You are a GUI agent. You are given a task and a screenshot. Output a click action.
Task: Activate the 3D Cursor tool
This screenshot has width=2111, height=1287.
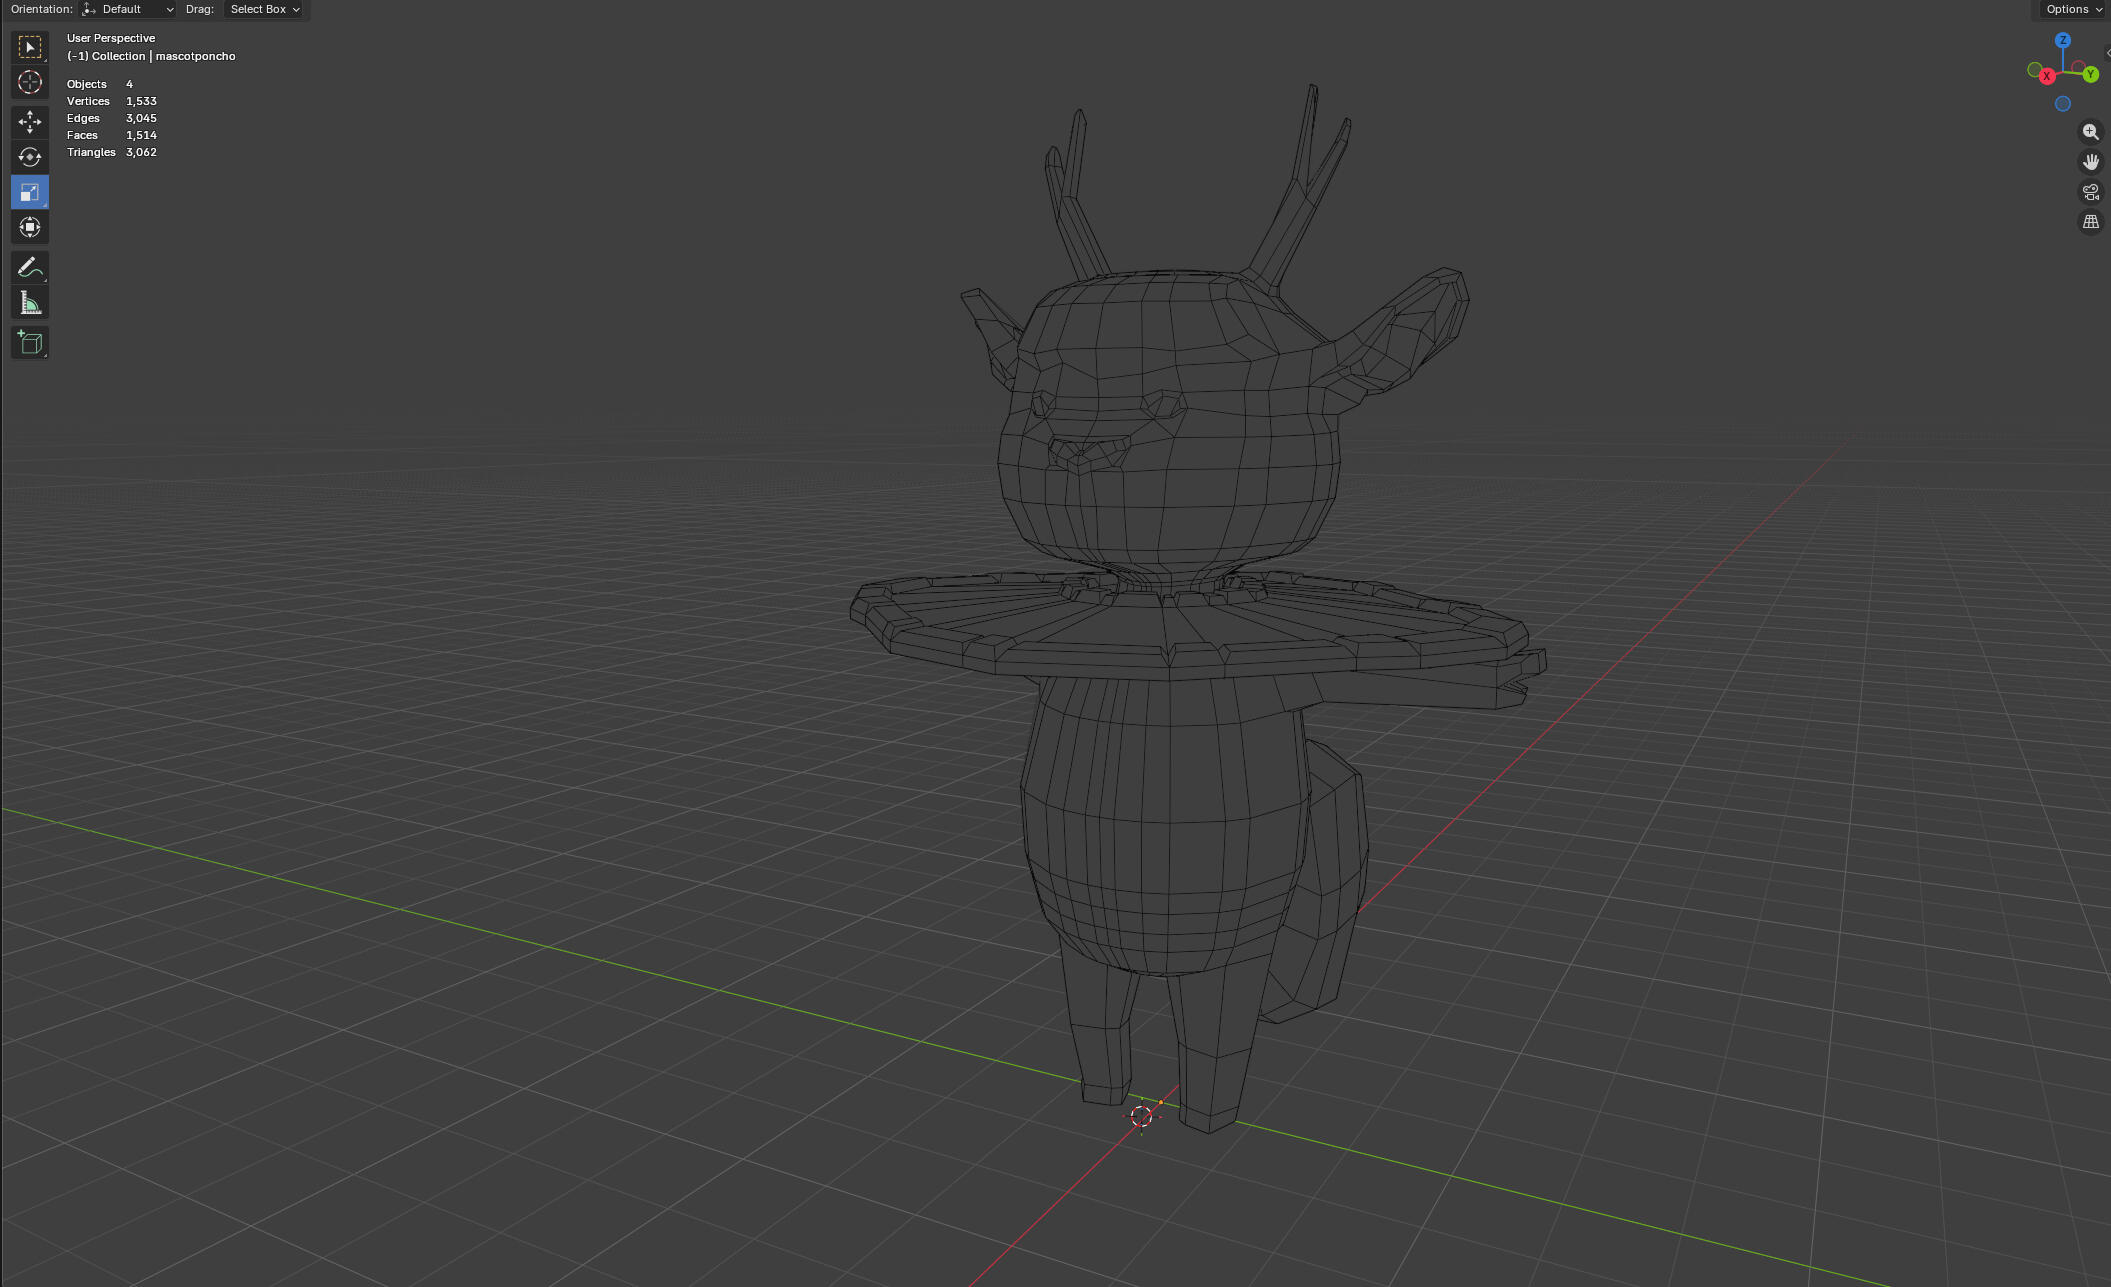coord(30,82)
